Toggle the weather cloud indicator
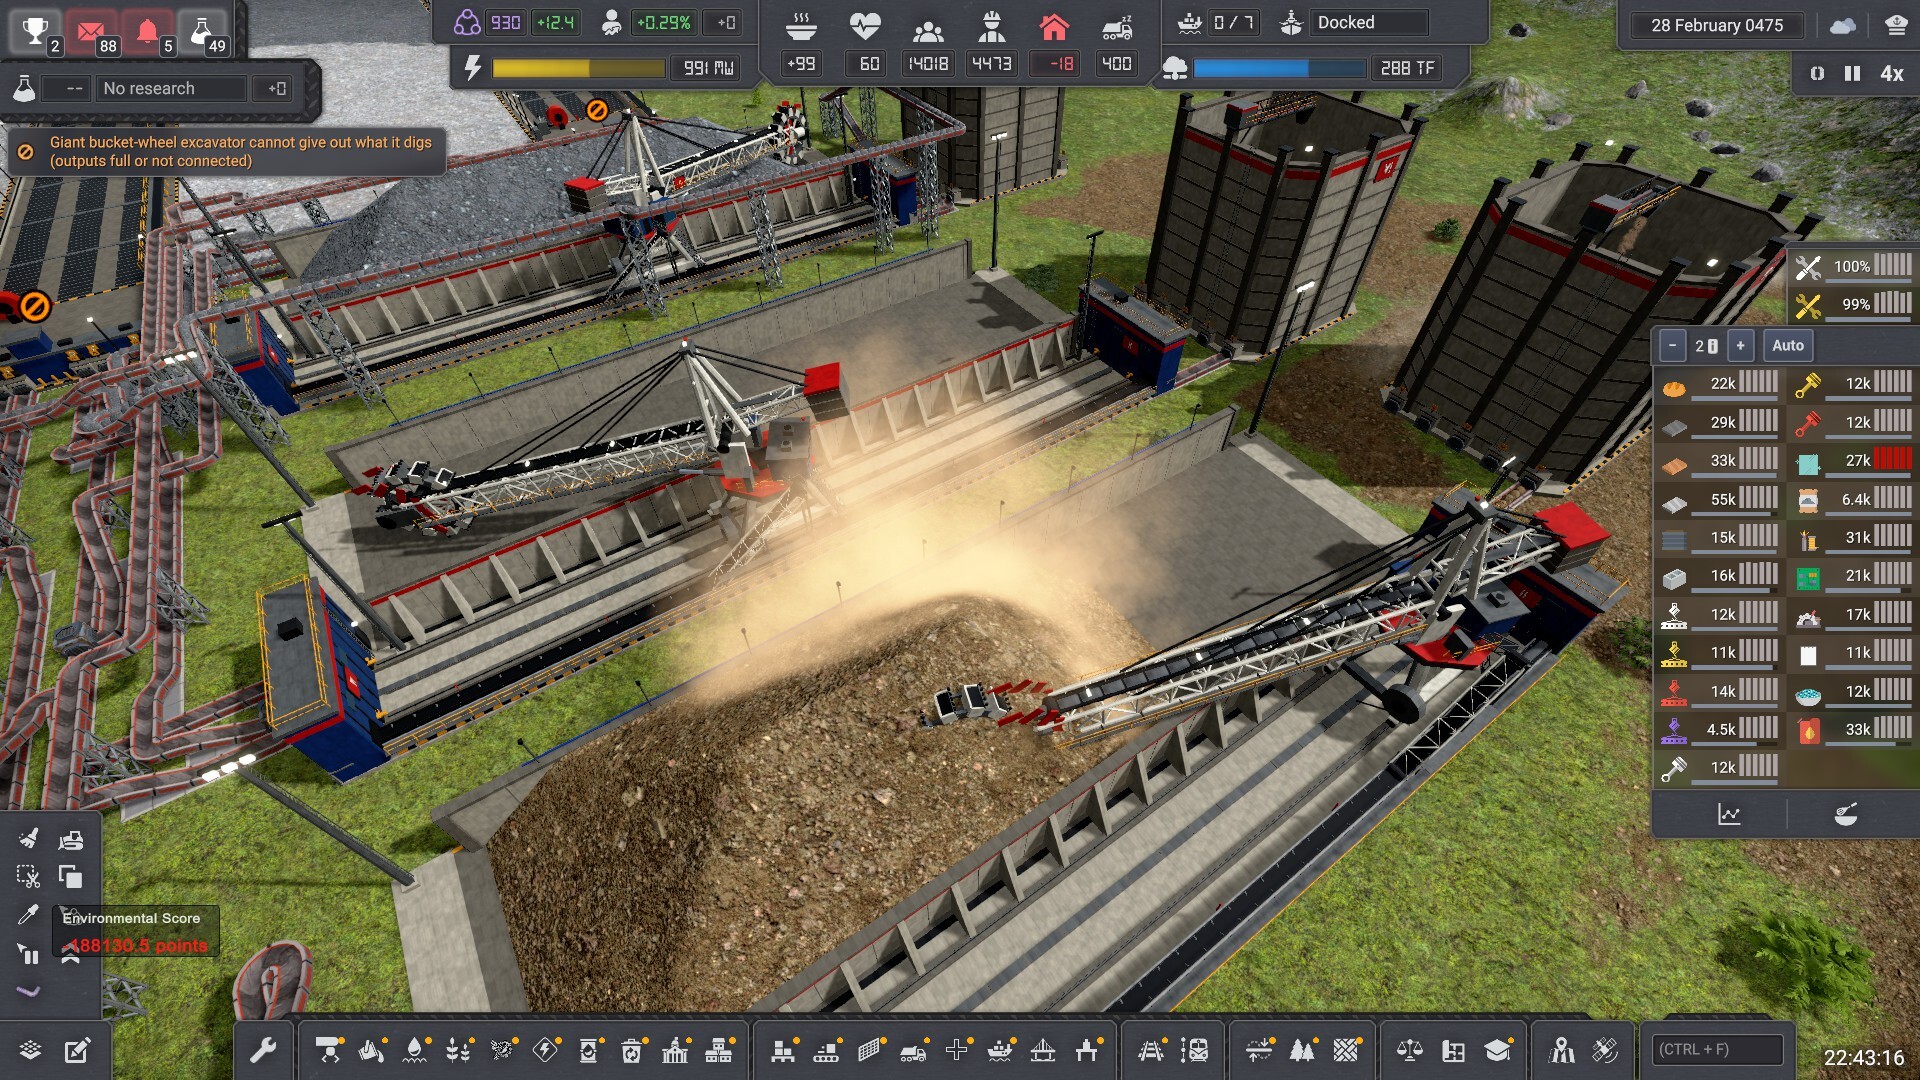 click(1843, 26)
